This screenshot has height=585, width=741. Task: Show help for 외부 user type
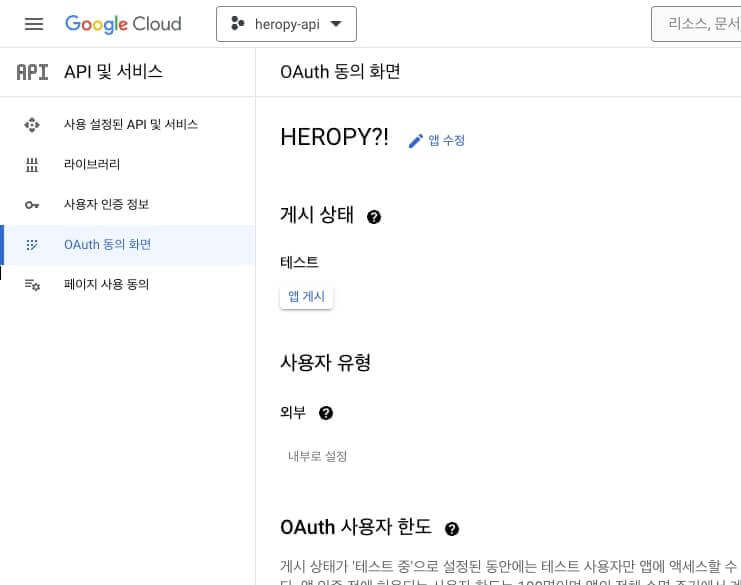(326, 413)
